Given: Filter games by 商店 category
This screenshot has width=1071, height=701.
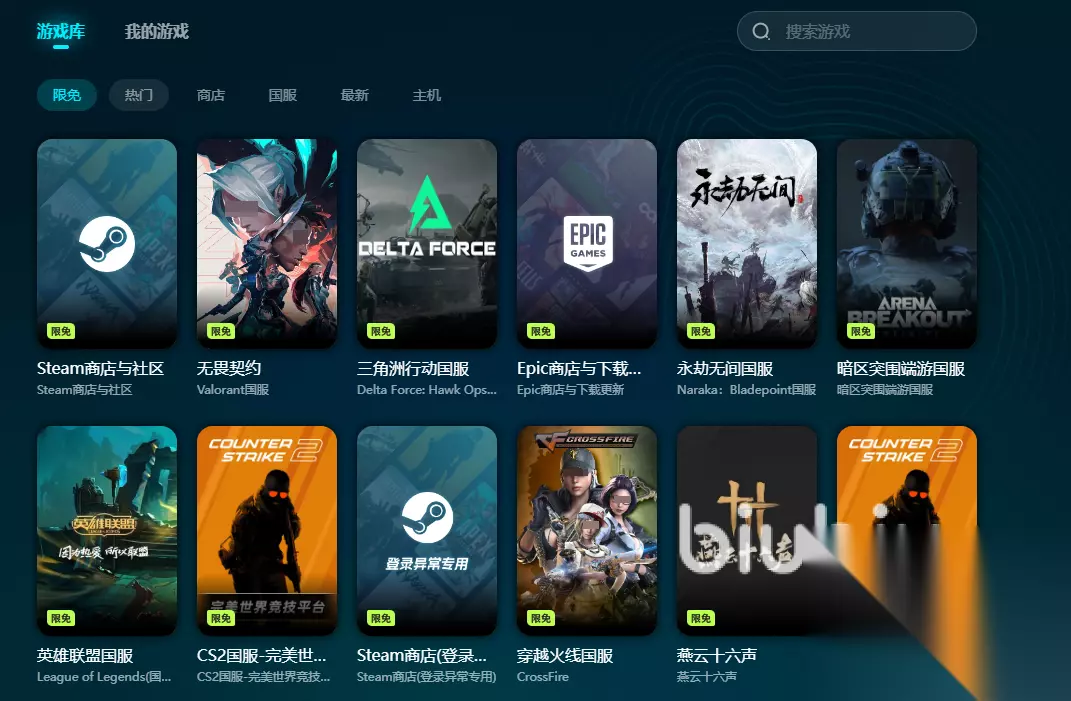Looking at the screenshot, I should pos(210,95).
